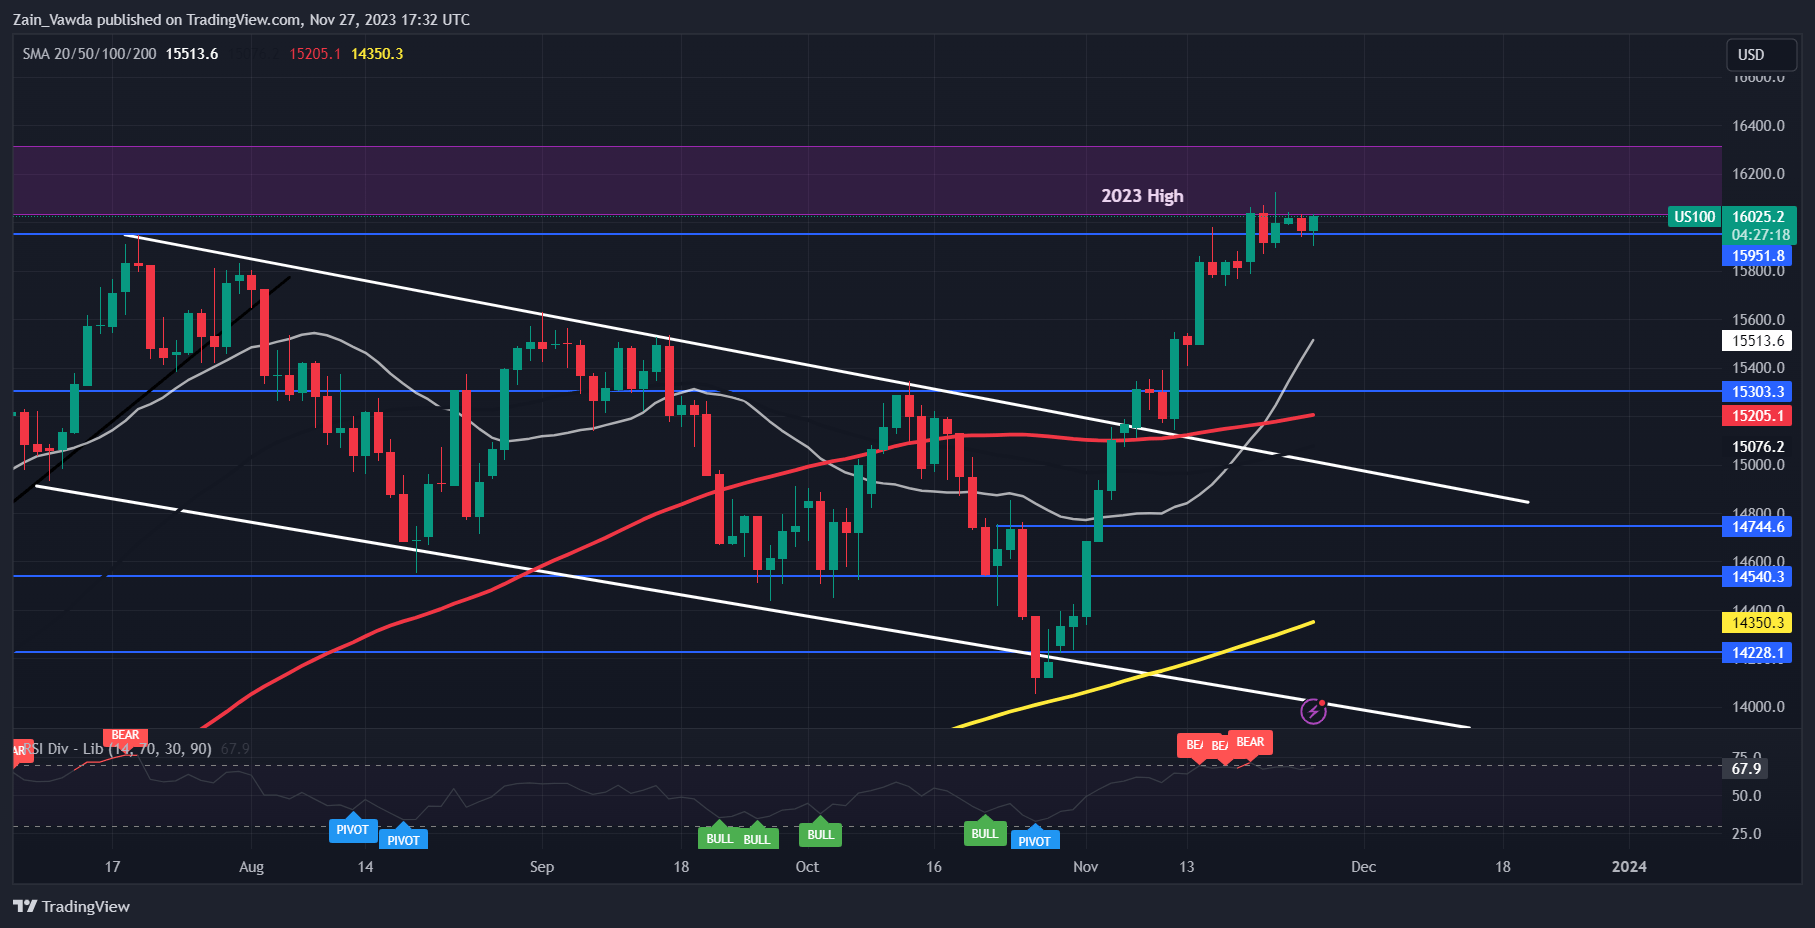The height and width of the screenshot is (928, 1815).
Task: Click the white 15513.6 value in SMA legend
Action: click(x=191, y=54)
